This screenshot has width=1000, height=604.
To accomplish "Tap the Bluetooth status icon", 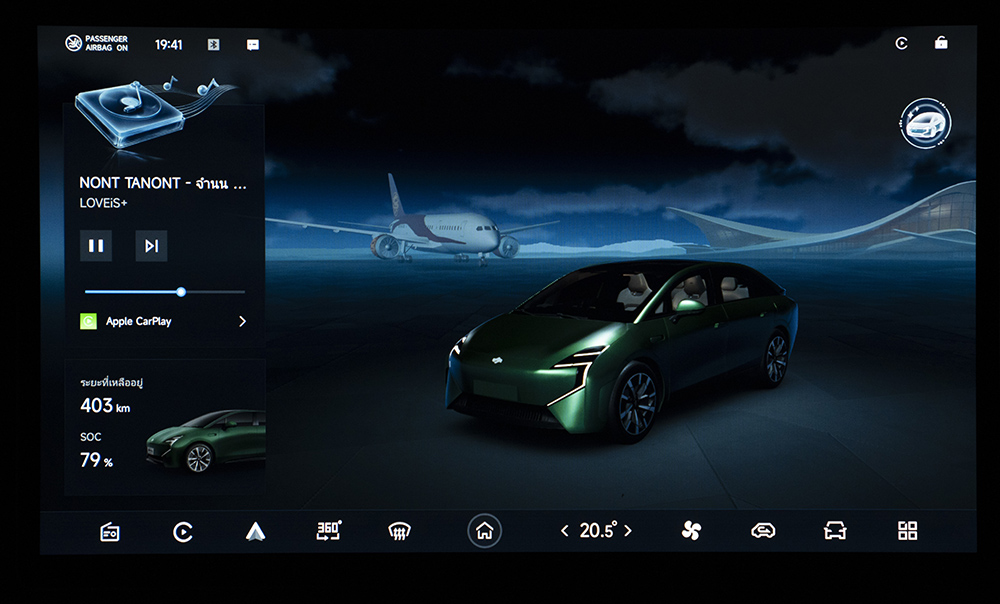I will coord(213,44).
